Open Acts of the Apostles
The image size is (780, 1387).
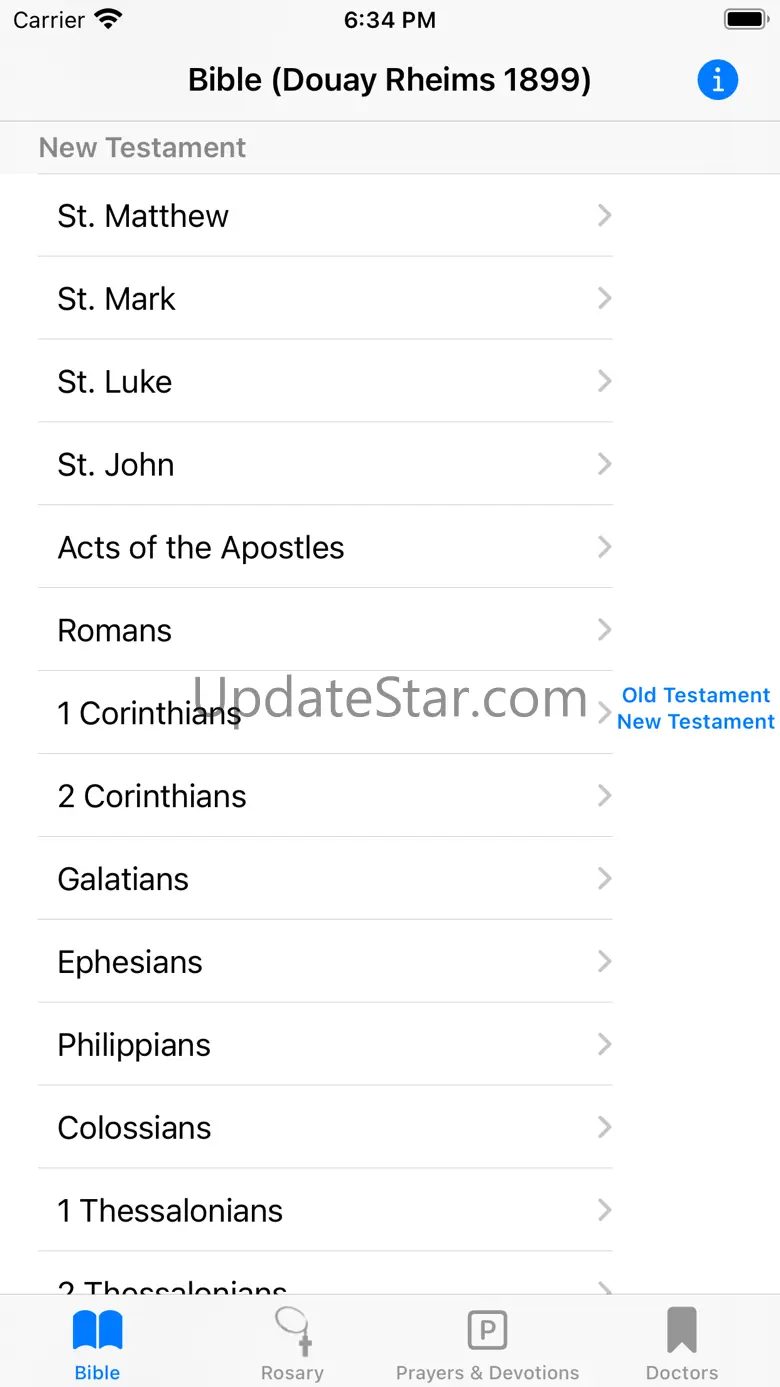click(x=201, y=548)
